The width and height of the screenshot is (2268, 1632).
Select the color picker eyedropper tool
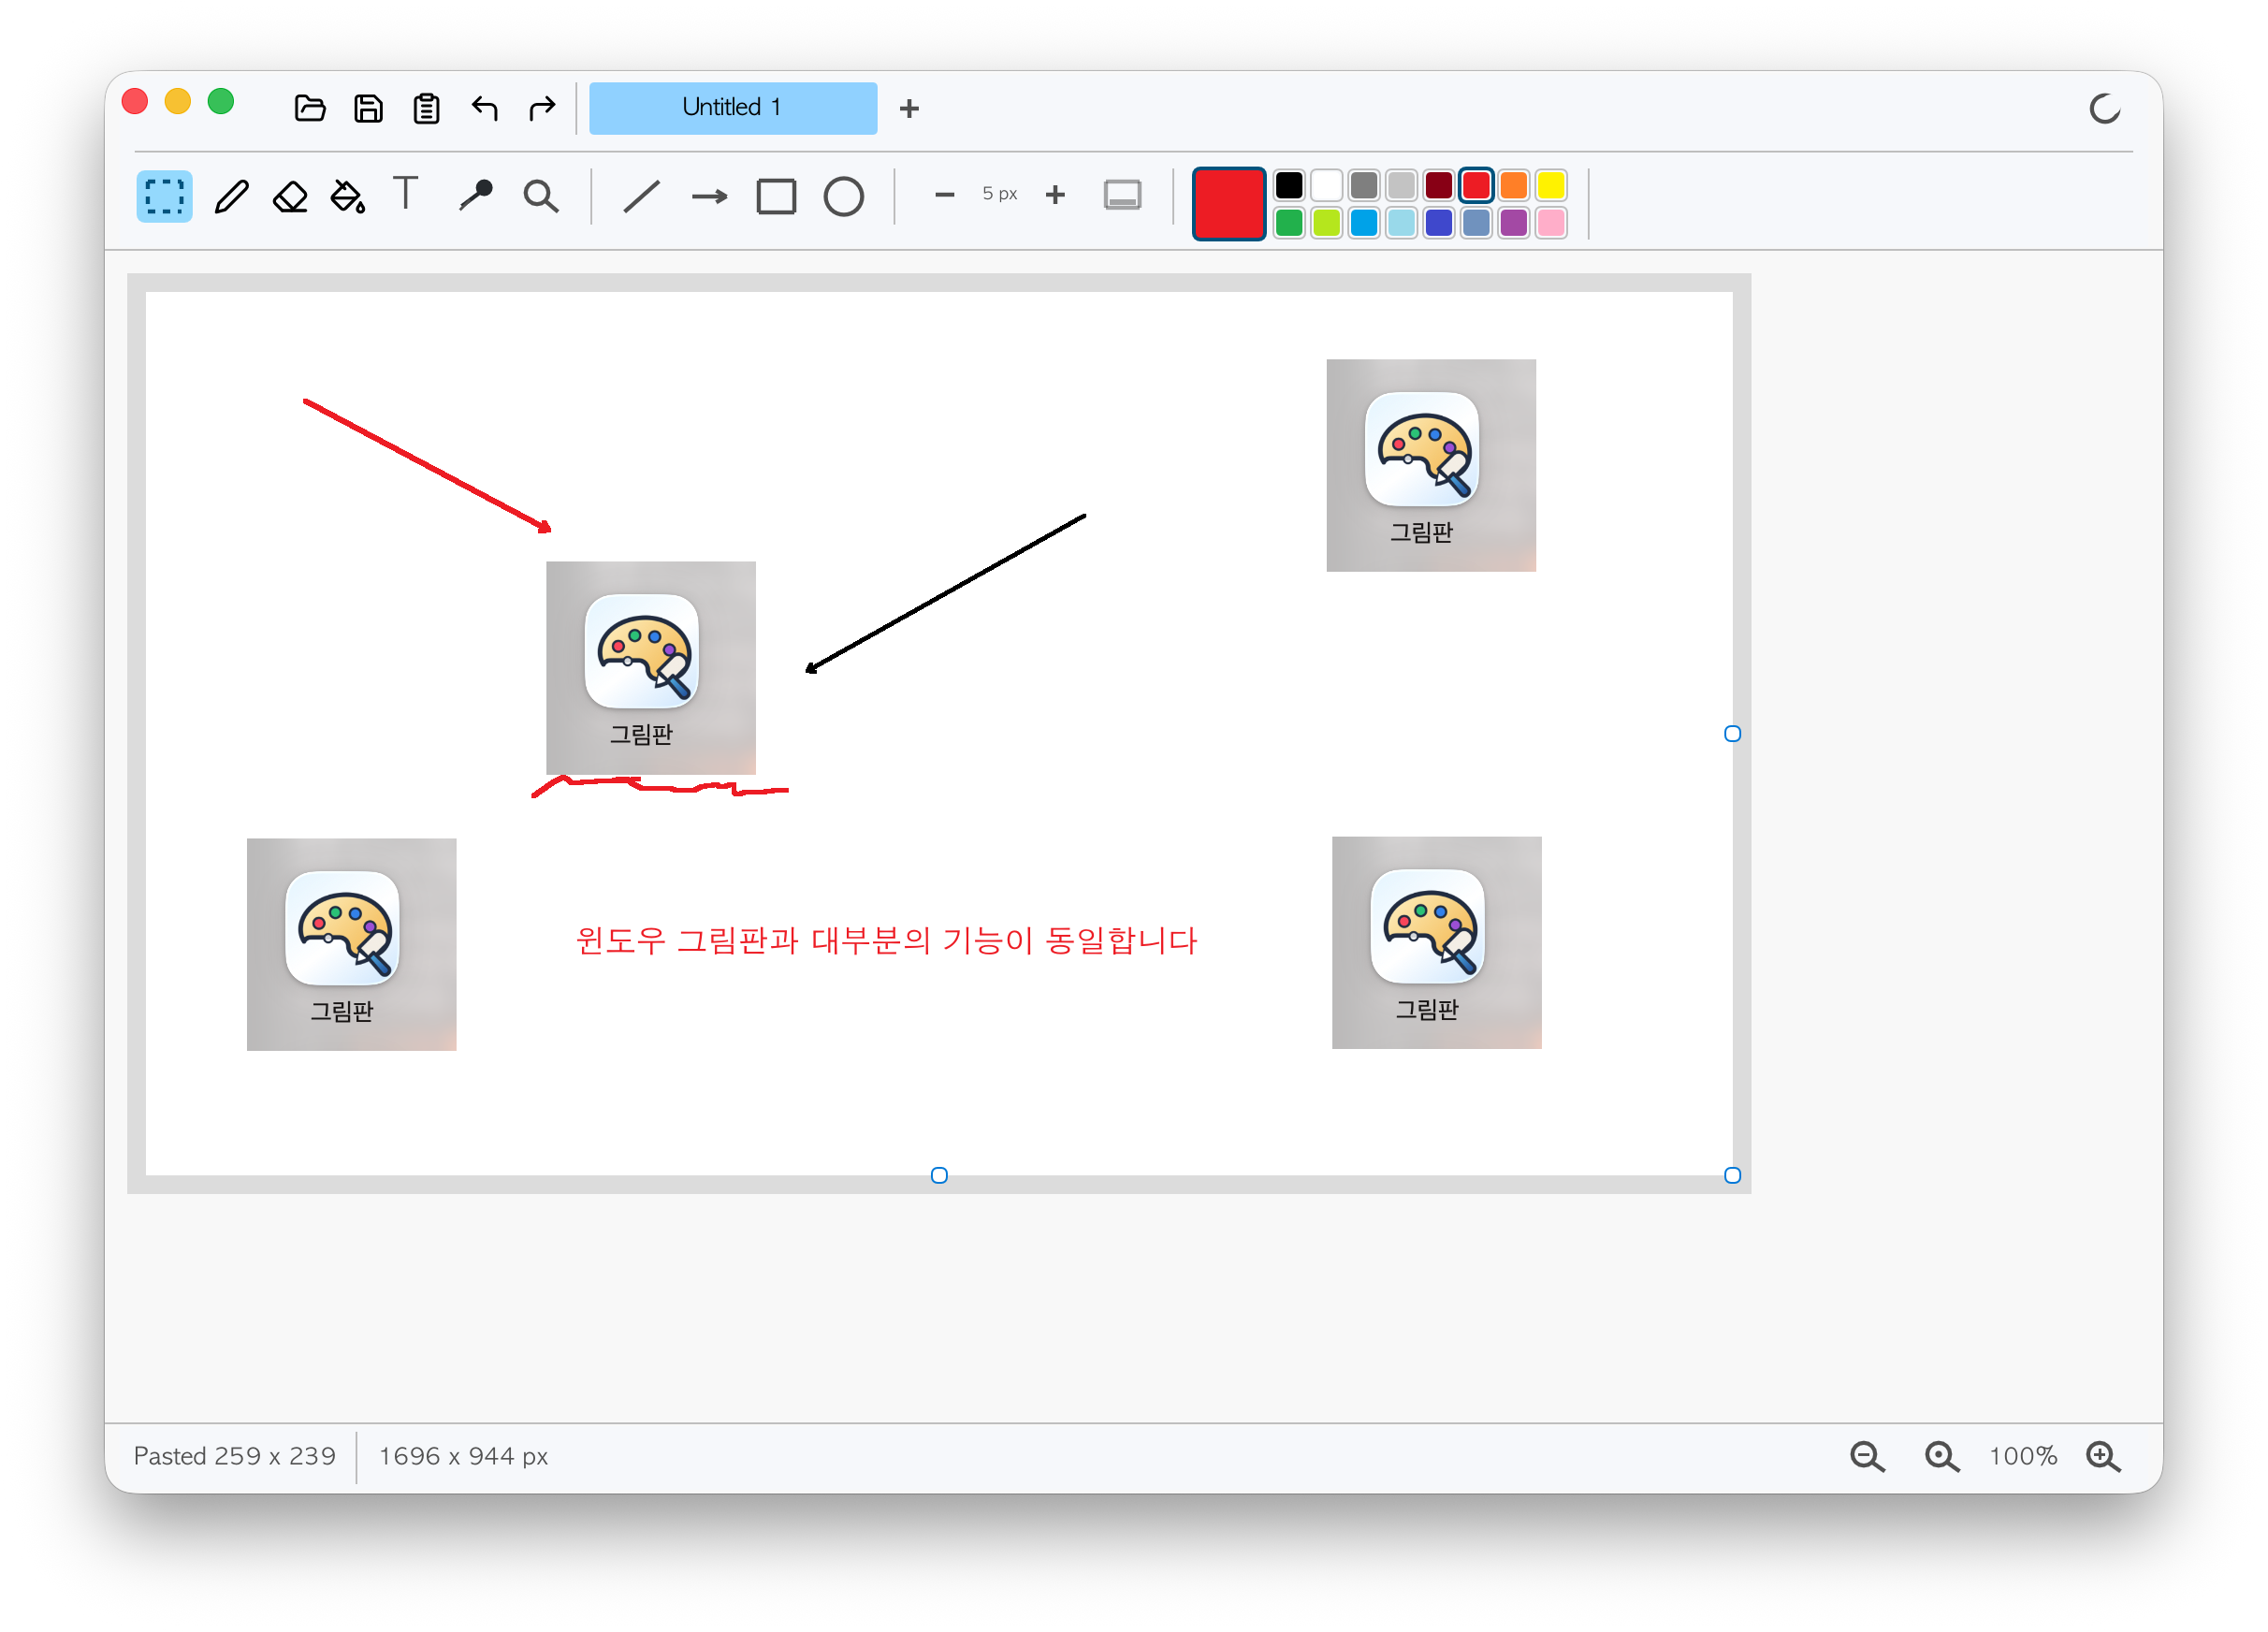click(x=475, y=195)
